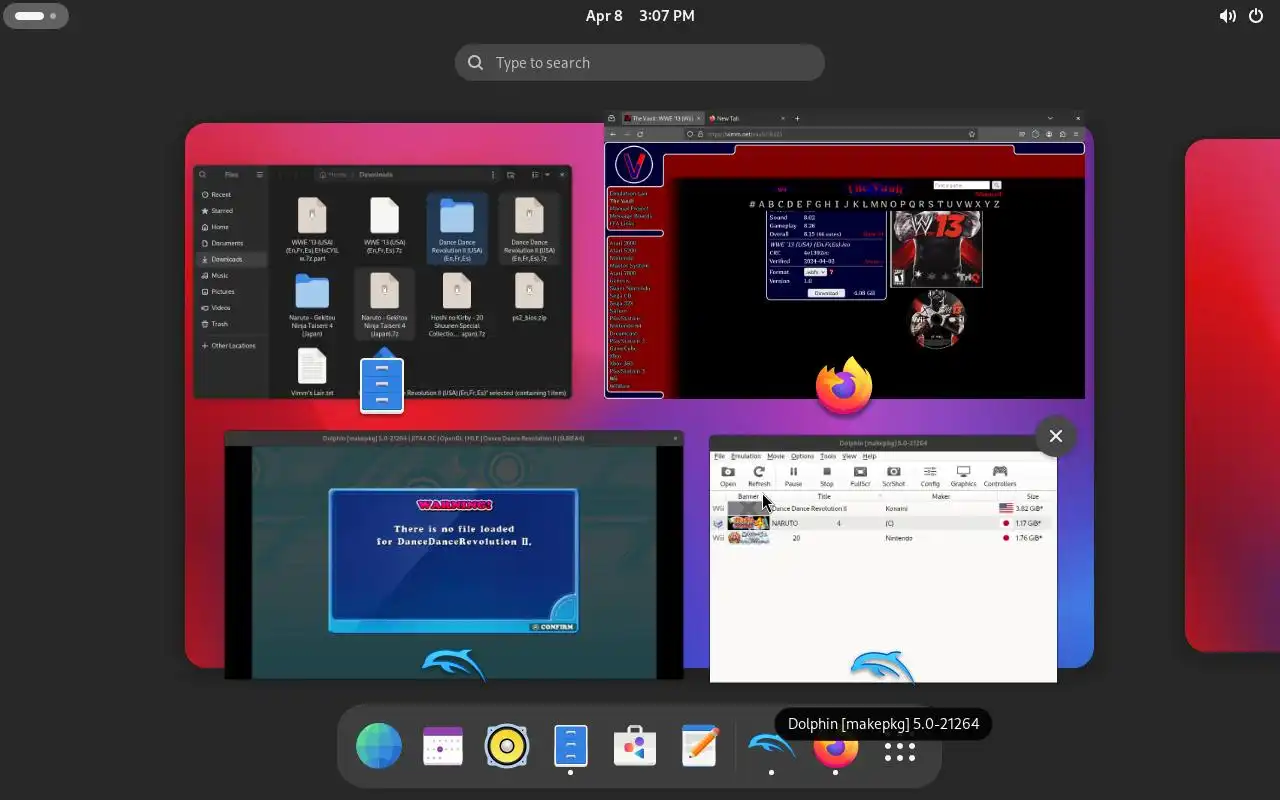Select Hoshi no Kirby archive file in Files
Image resolution: width=1280 pixels, height=800 pixels.
click(457, 304)
